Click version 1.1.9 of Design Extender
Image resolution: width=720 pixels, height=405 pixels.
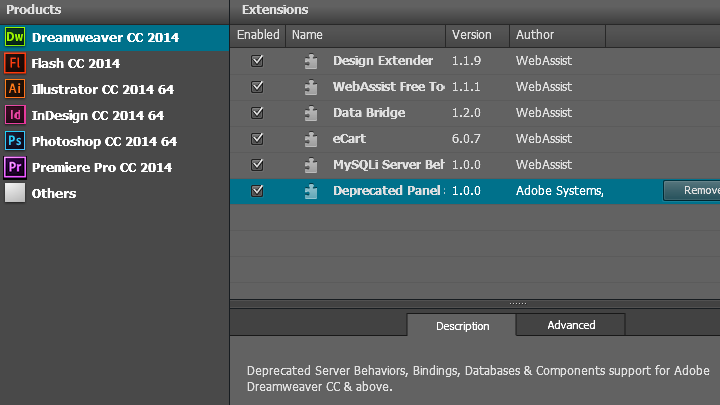pyautogui.click(x=466, y=61)
